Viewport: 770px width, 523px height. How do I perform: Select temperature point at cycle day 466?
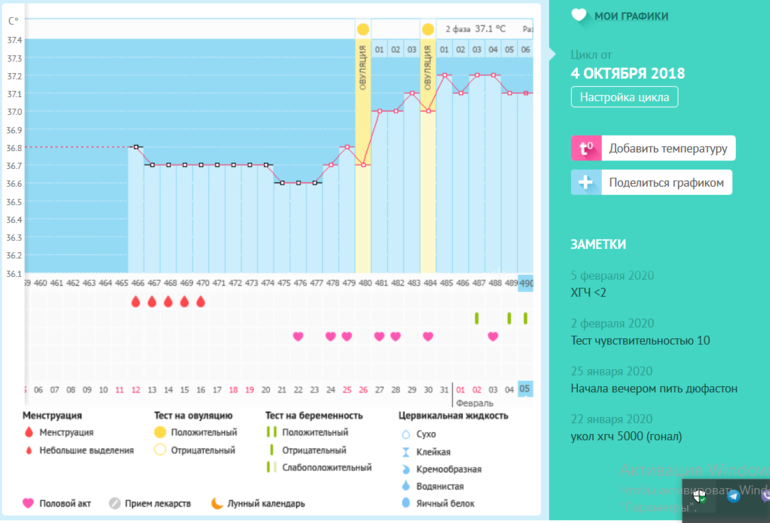(x=136, y=147)
